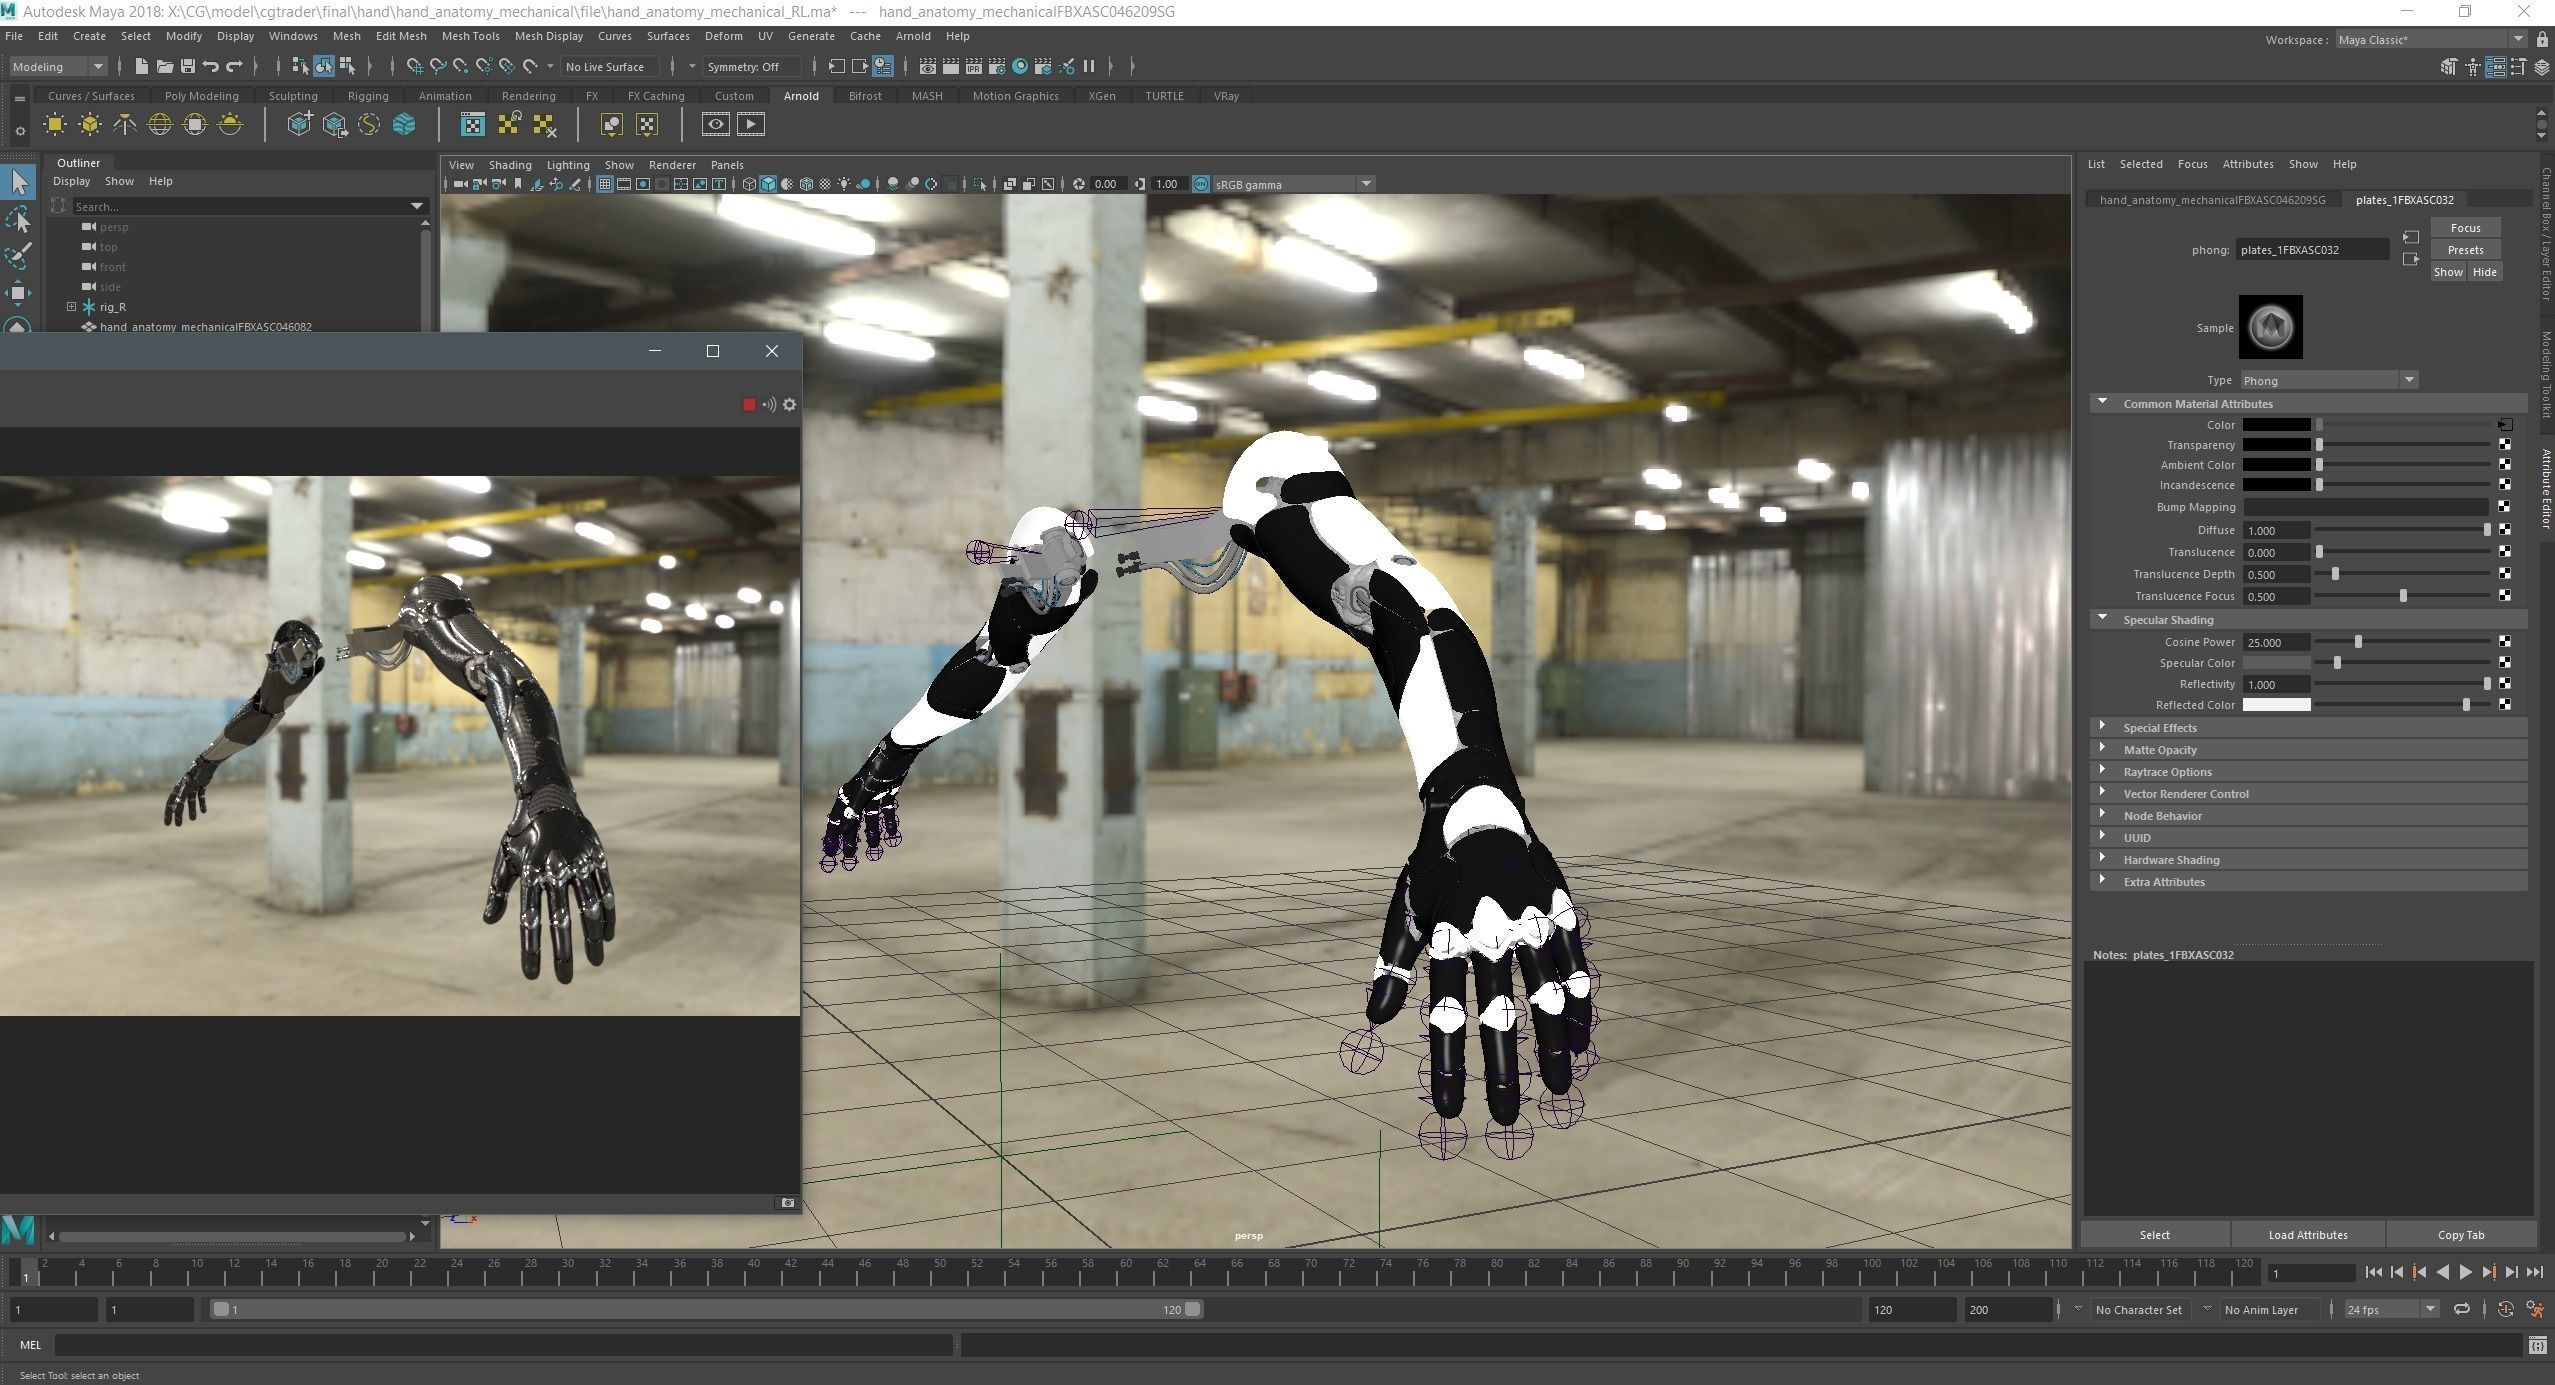The image size is (2555, 1385).
Task: Toggle smooth shade all in viewport toolbar
Action: coord(768,184)
